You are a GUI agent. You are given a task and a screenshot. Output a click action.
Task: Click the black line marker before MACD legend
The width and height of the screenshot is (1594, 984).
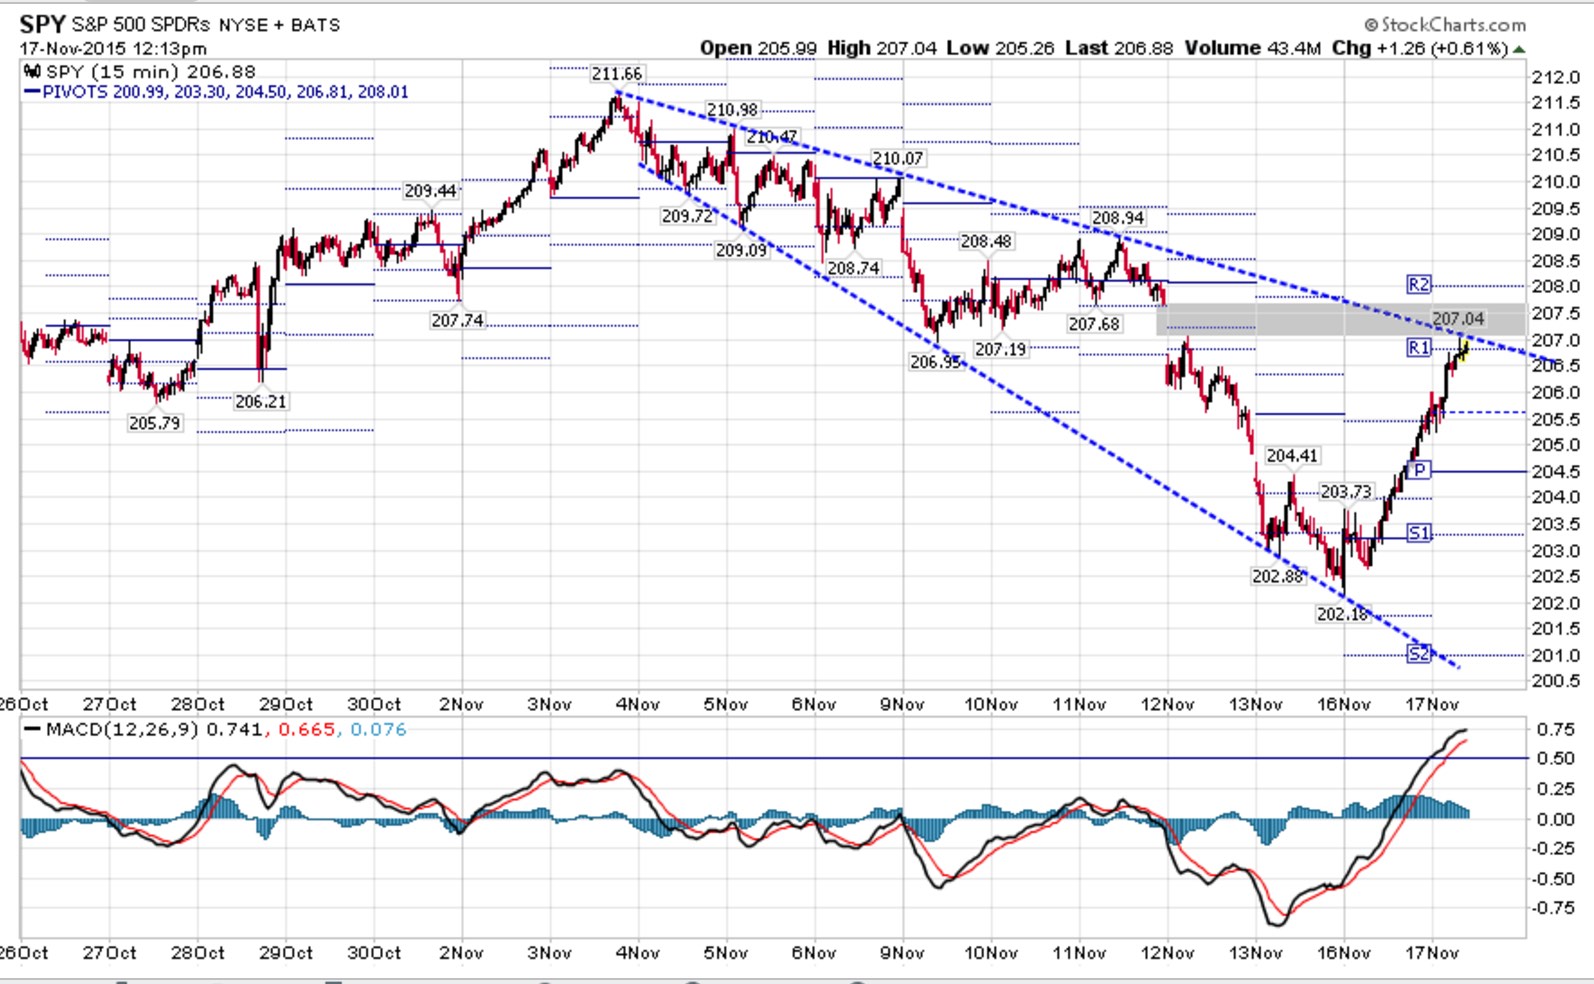(x=33, y=730)
